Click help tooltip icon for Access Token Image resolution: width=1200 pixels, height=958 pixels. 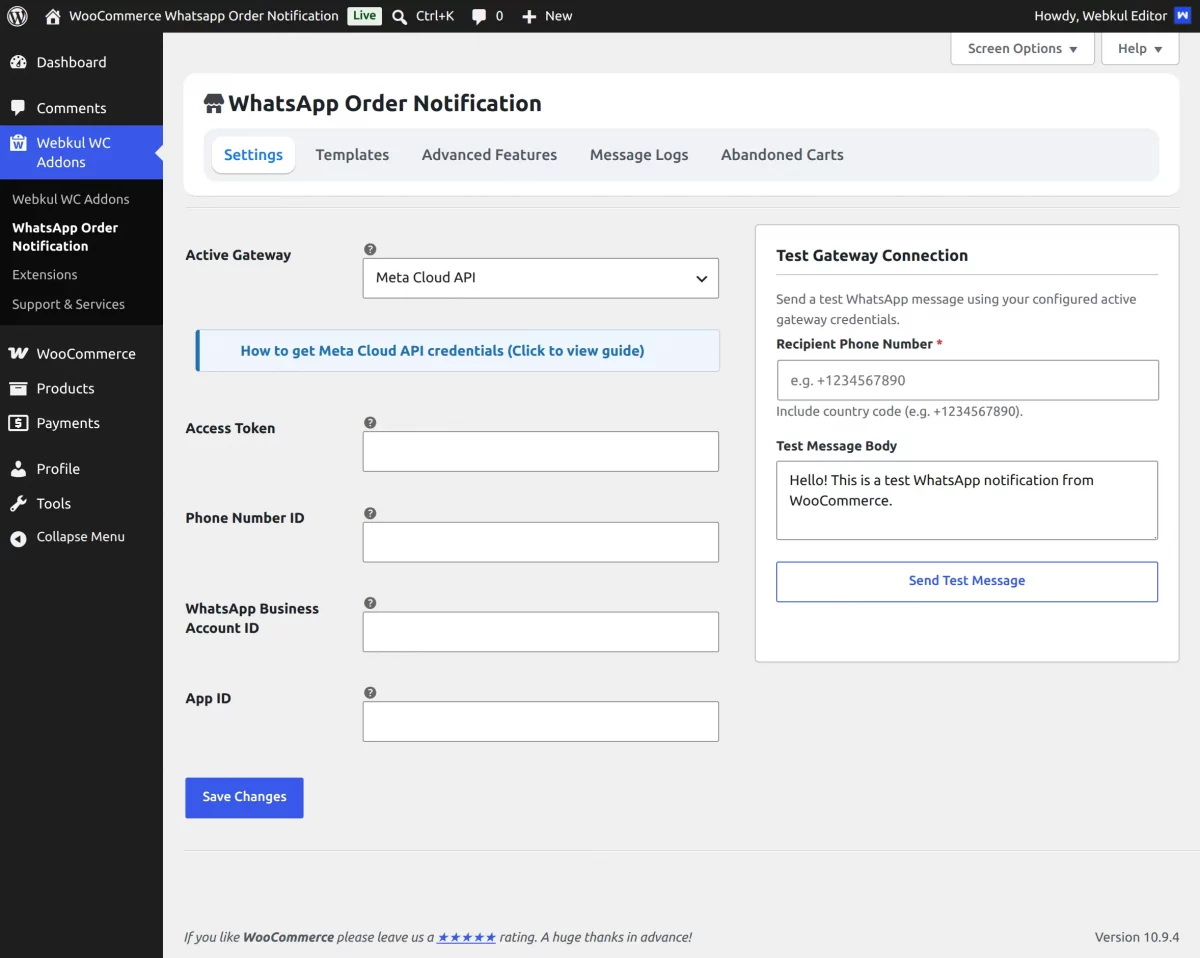(370, 422)
